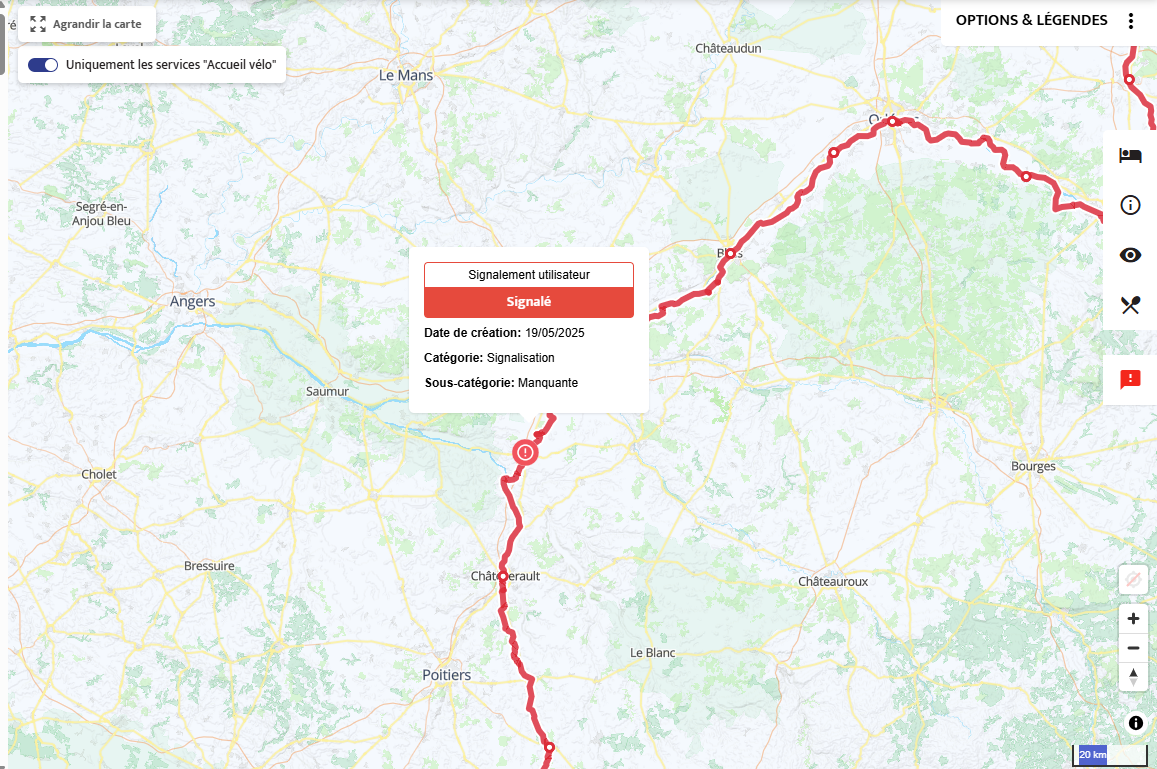
Task: Click the red alert report icon
Action: pyautogui.click(x=1130, y=379)
